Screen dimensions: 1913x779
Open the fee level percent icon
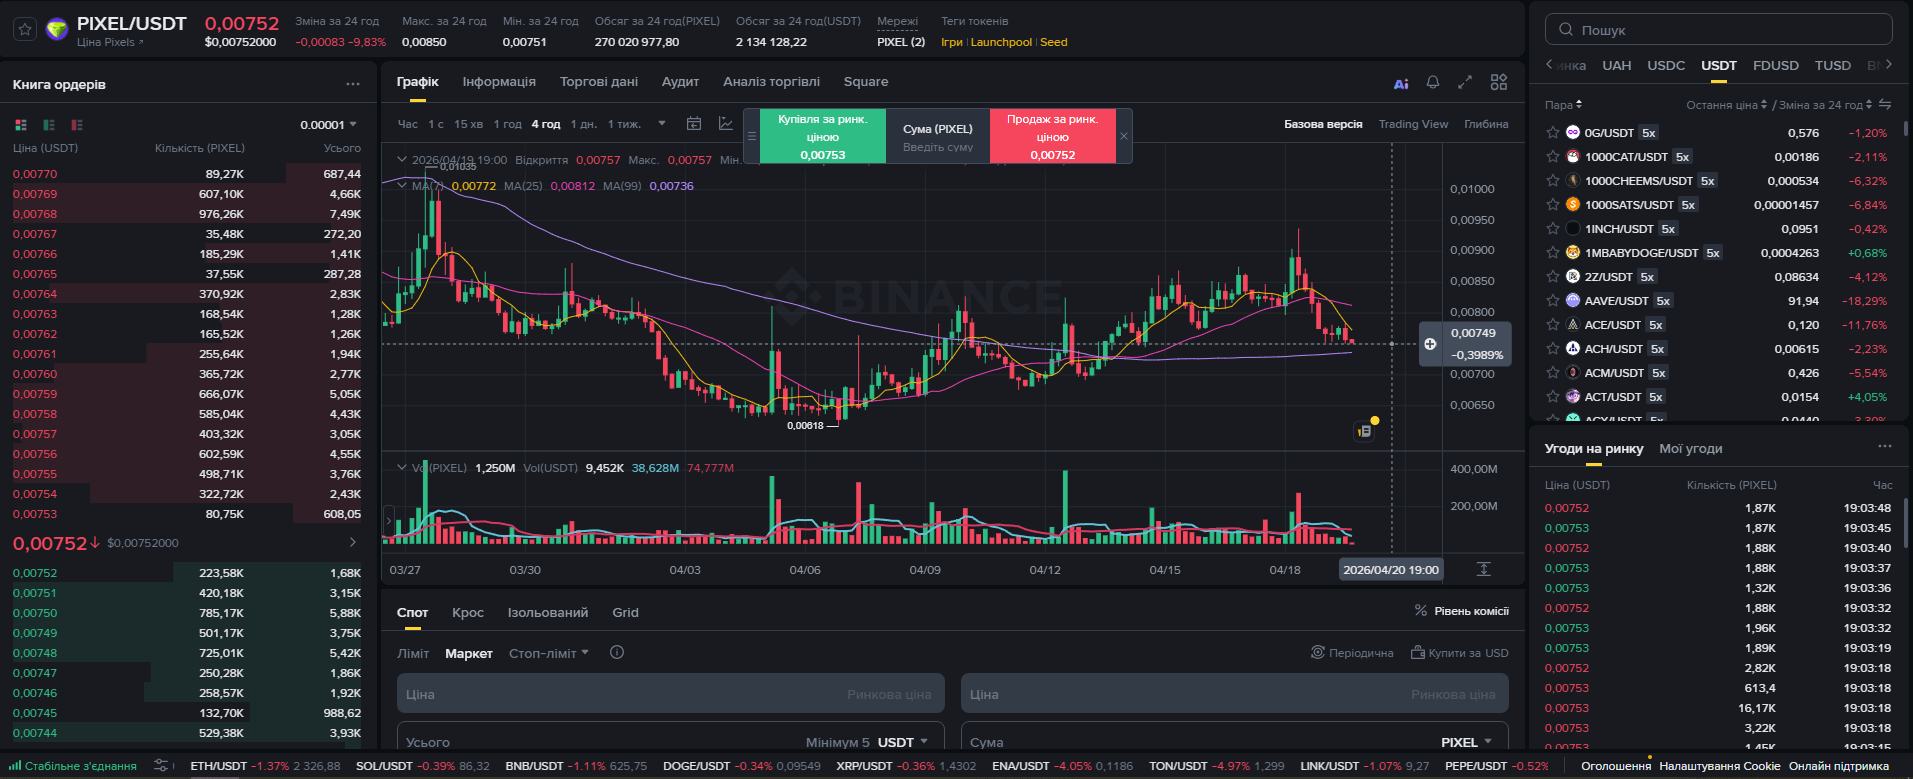click(1421, 610)
